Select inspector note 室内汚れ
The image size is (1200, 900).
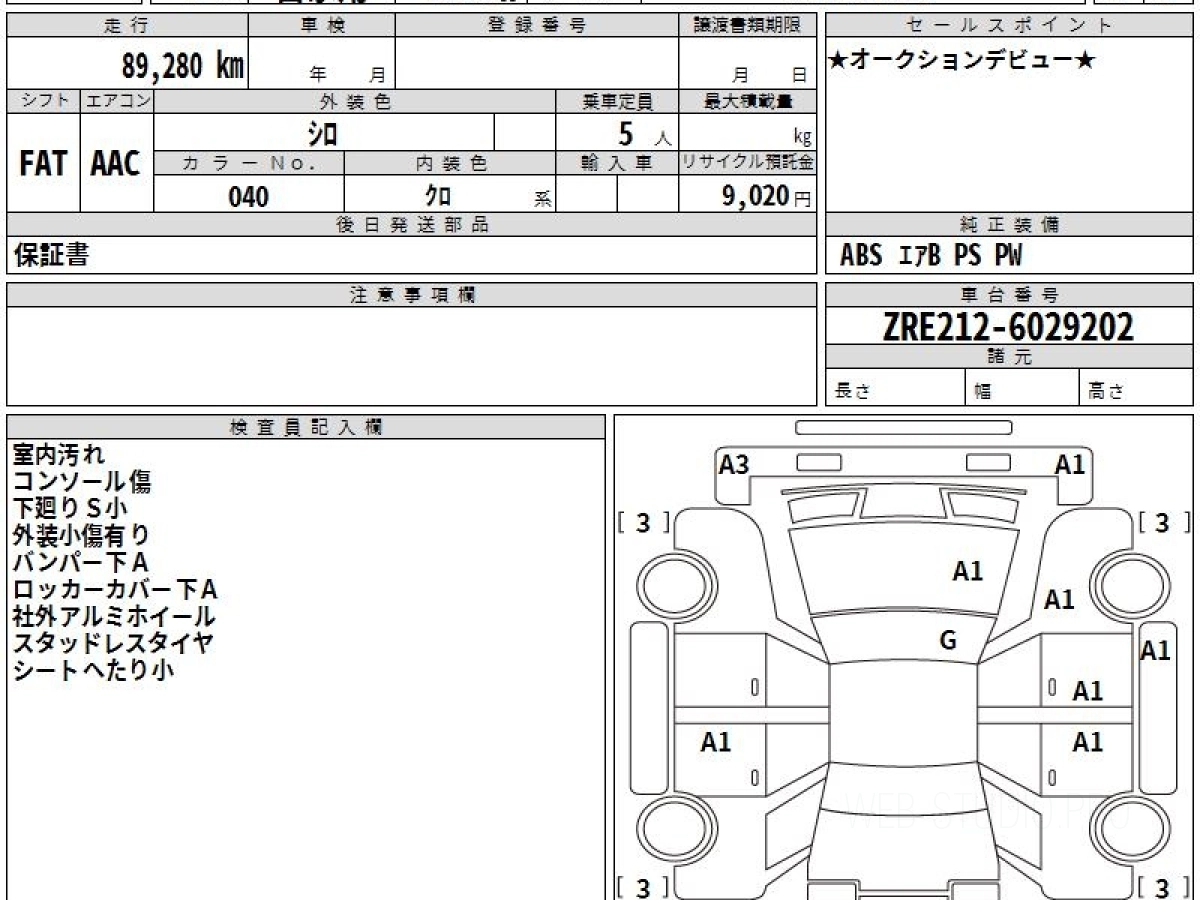(x=58, y=455)
